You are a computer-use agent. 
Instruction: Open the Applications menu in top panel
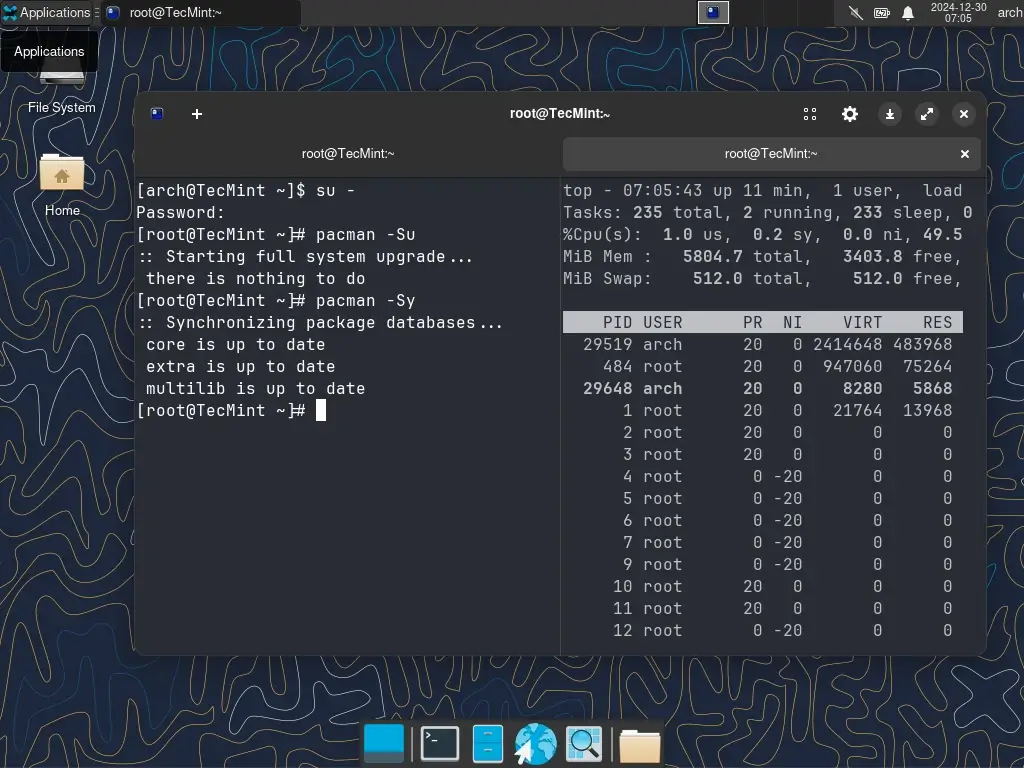[47, 12]
